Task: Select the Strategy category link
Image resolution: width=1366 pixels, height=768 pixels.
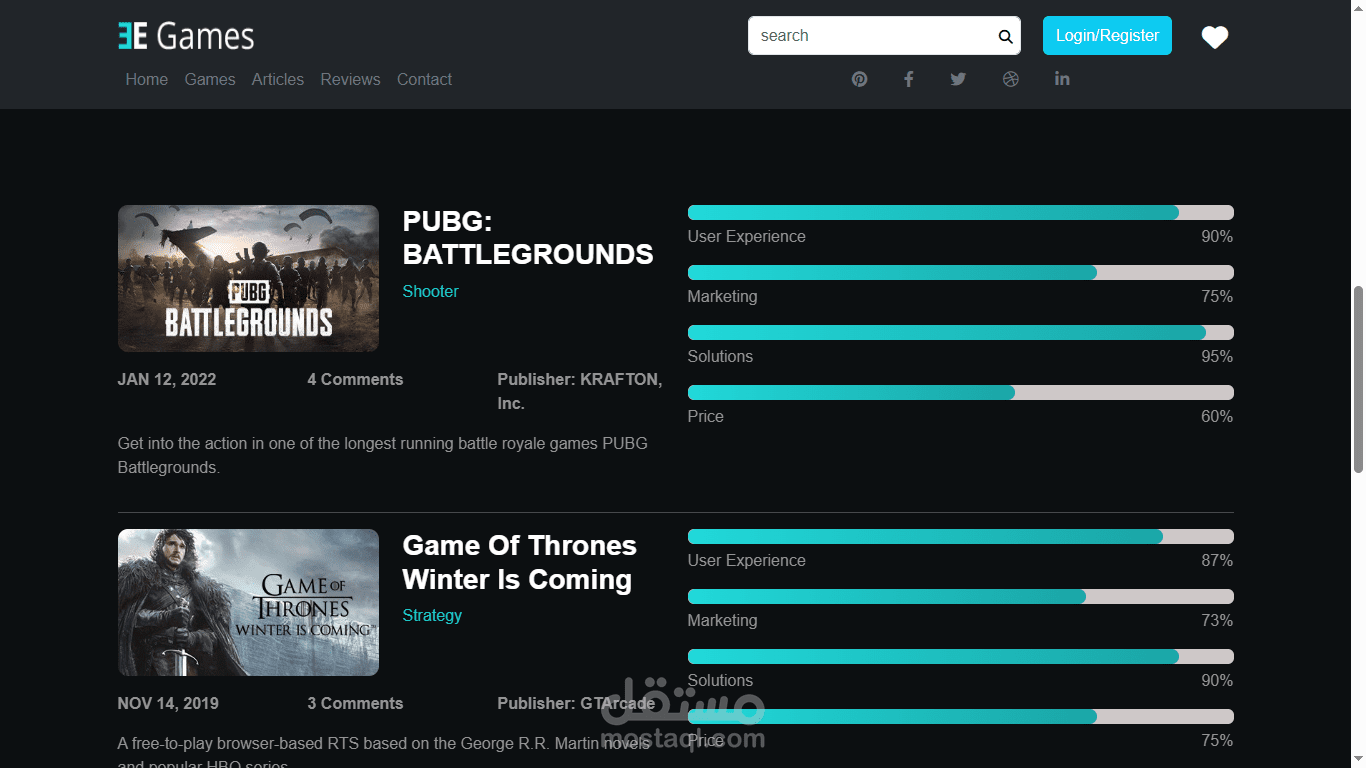Action: (x=432, y=615)
